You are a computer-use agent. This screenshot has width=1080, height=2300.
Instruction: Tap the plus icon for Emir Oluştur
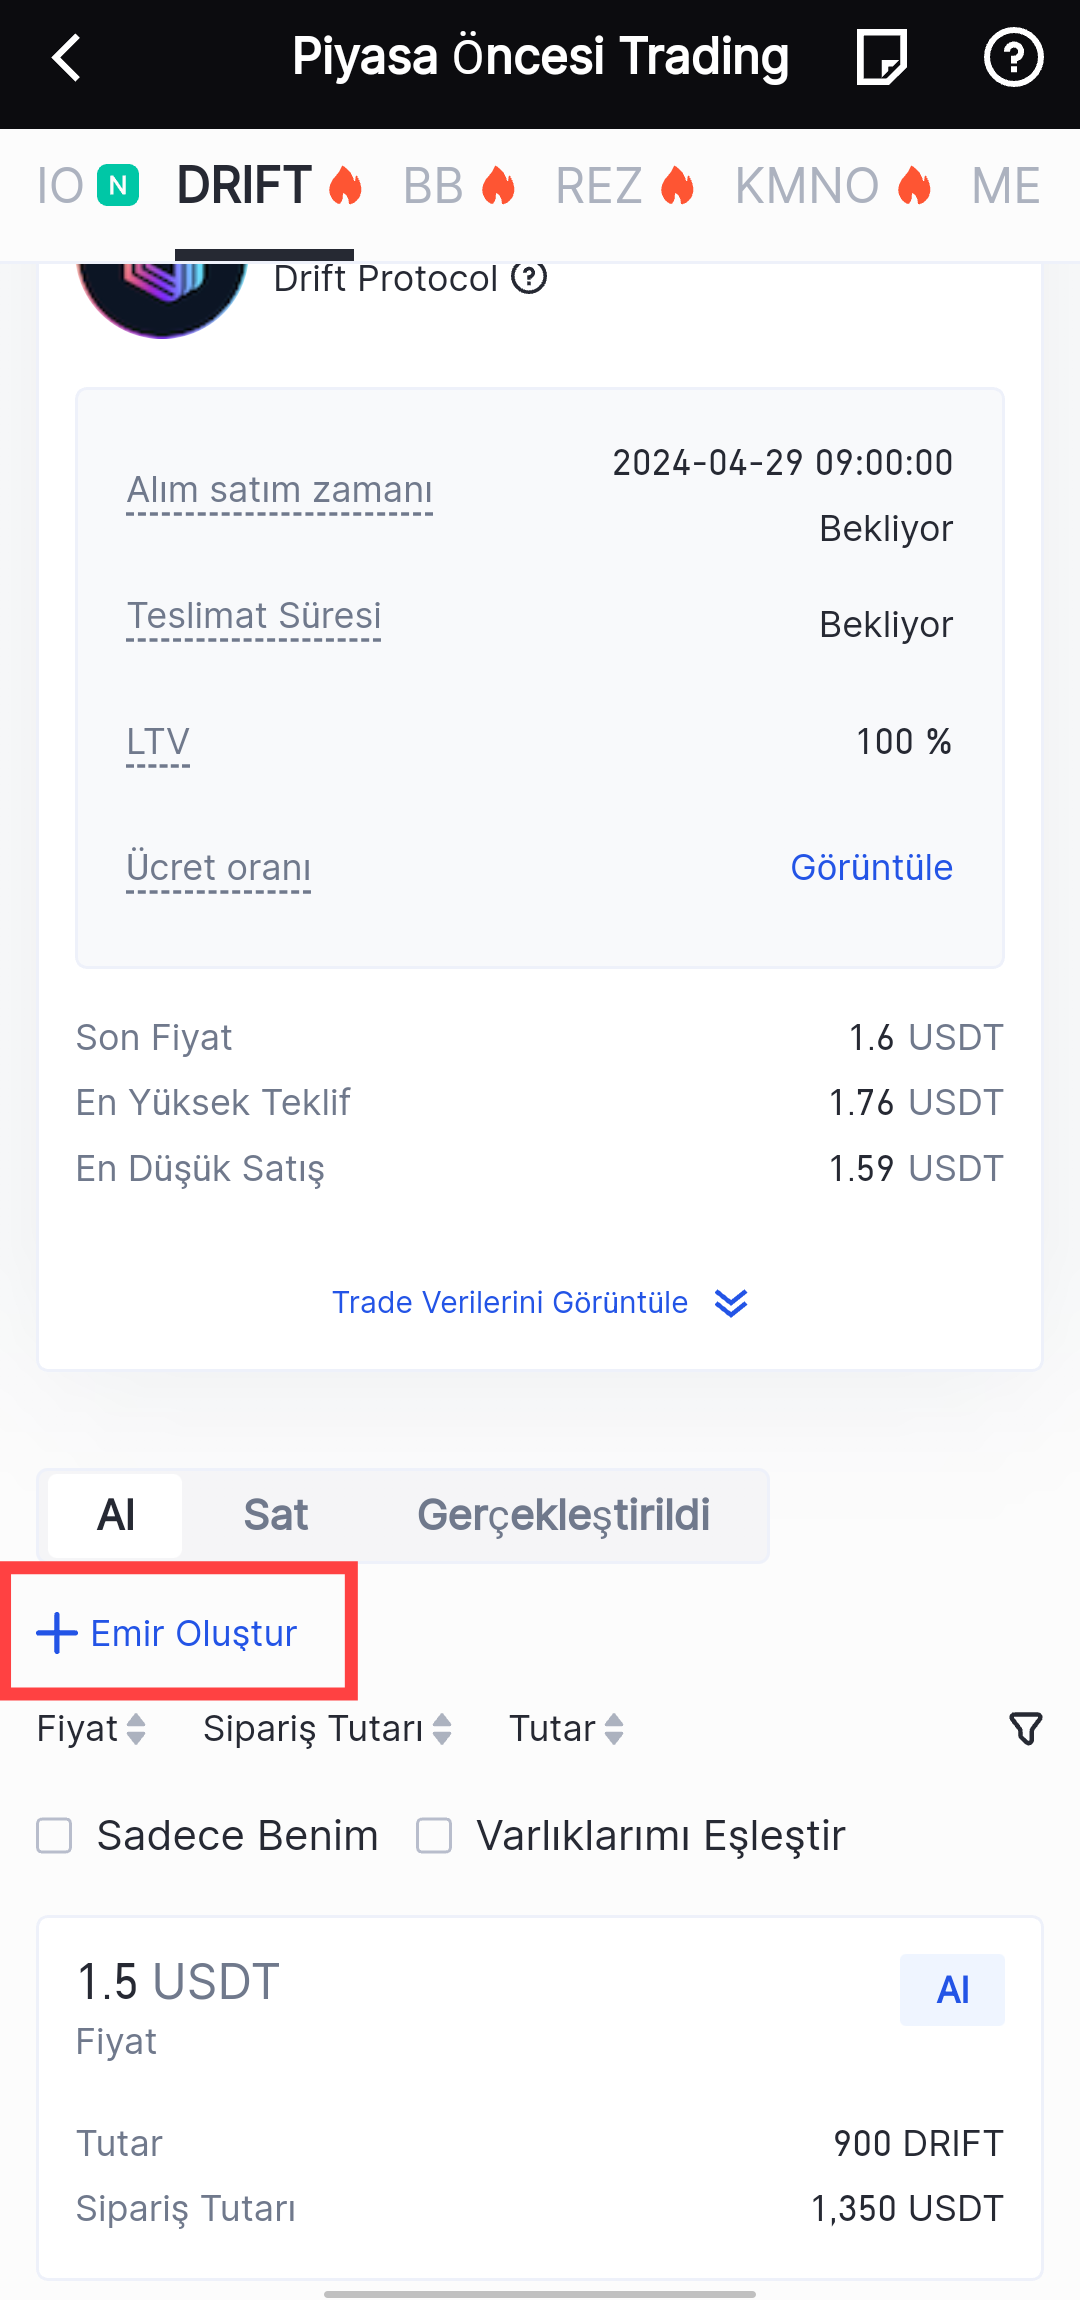[x=57, y=1633]
